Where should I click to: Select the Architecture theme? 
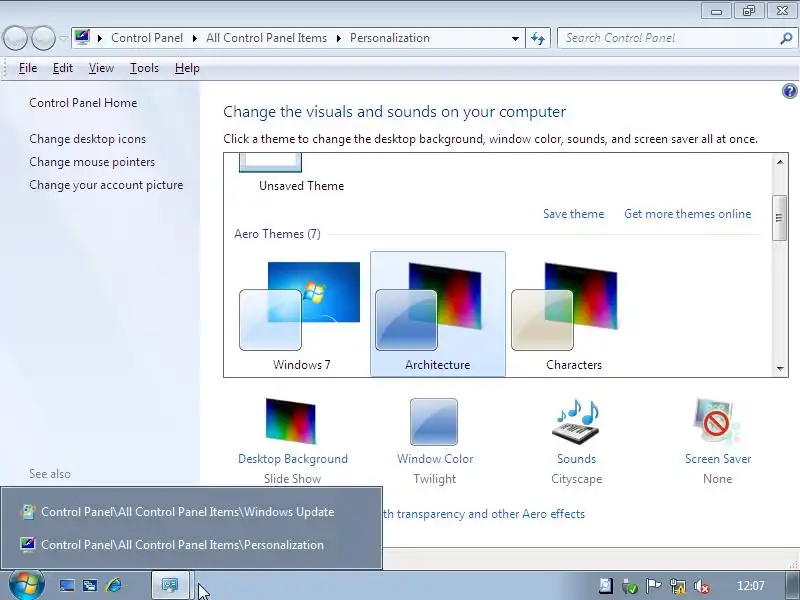point(438,314)
